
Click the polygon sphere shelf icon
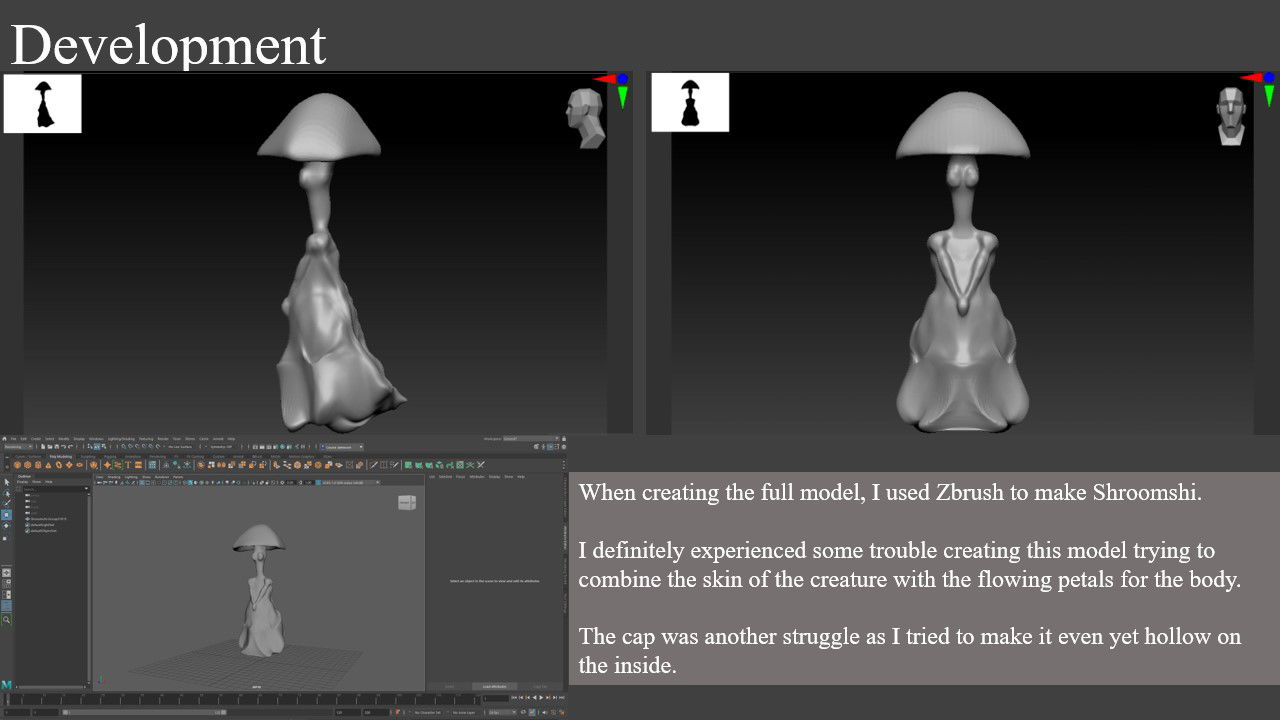click(x=17, y=465)
